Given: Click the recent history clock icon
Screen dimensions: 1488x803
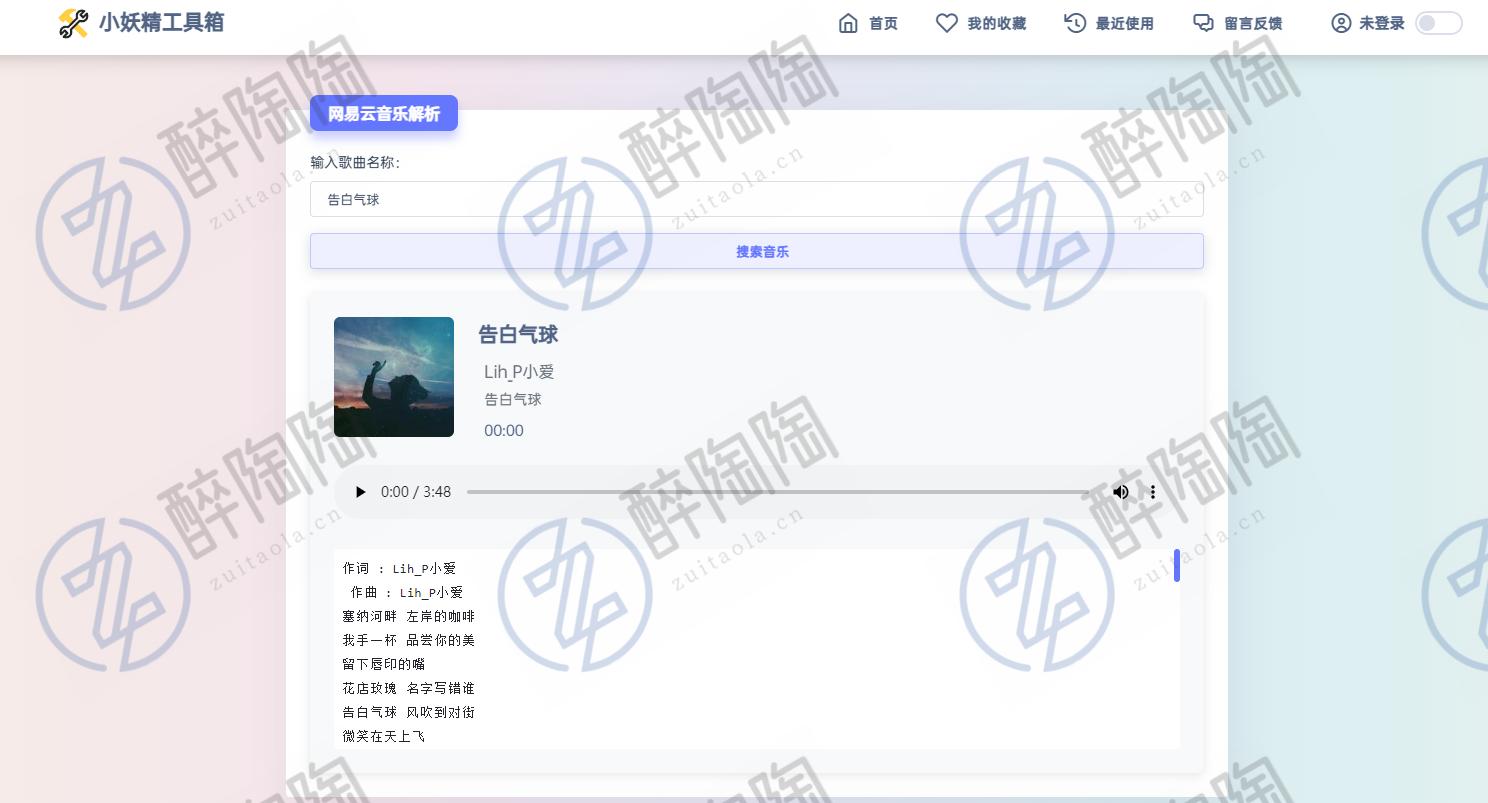Looking at the screenshot, I should [x=1075, y=23].
